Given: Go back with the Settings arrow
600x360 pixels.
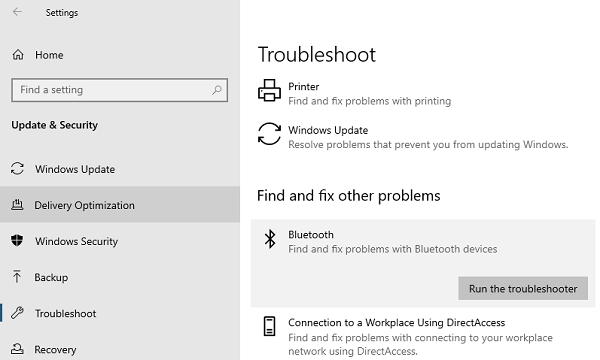Looking at the screenshot, I should [17, 12].
